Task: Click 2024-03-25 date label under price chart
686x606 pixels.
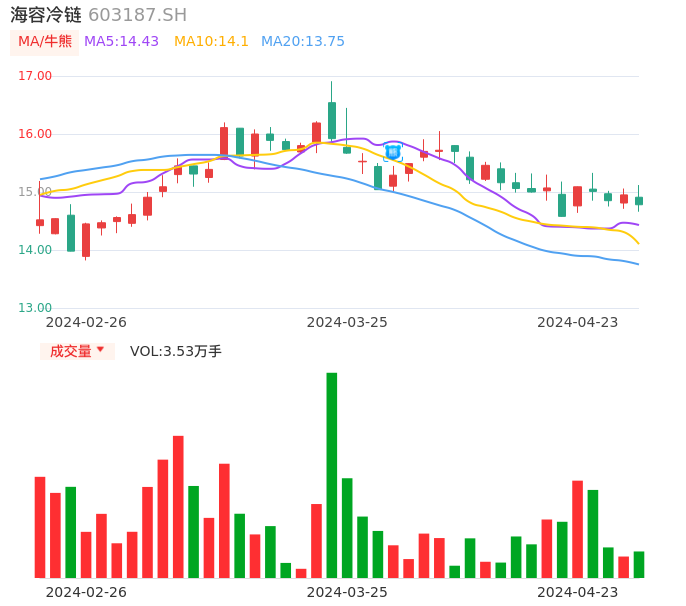Action: pos(347,322)
